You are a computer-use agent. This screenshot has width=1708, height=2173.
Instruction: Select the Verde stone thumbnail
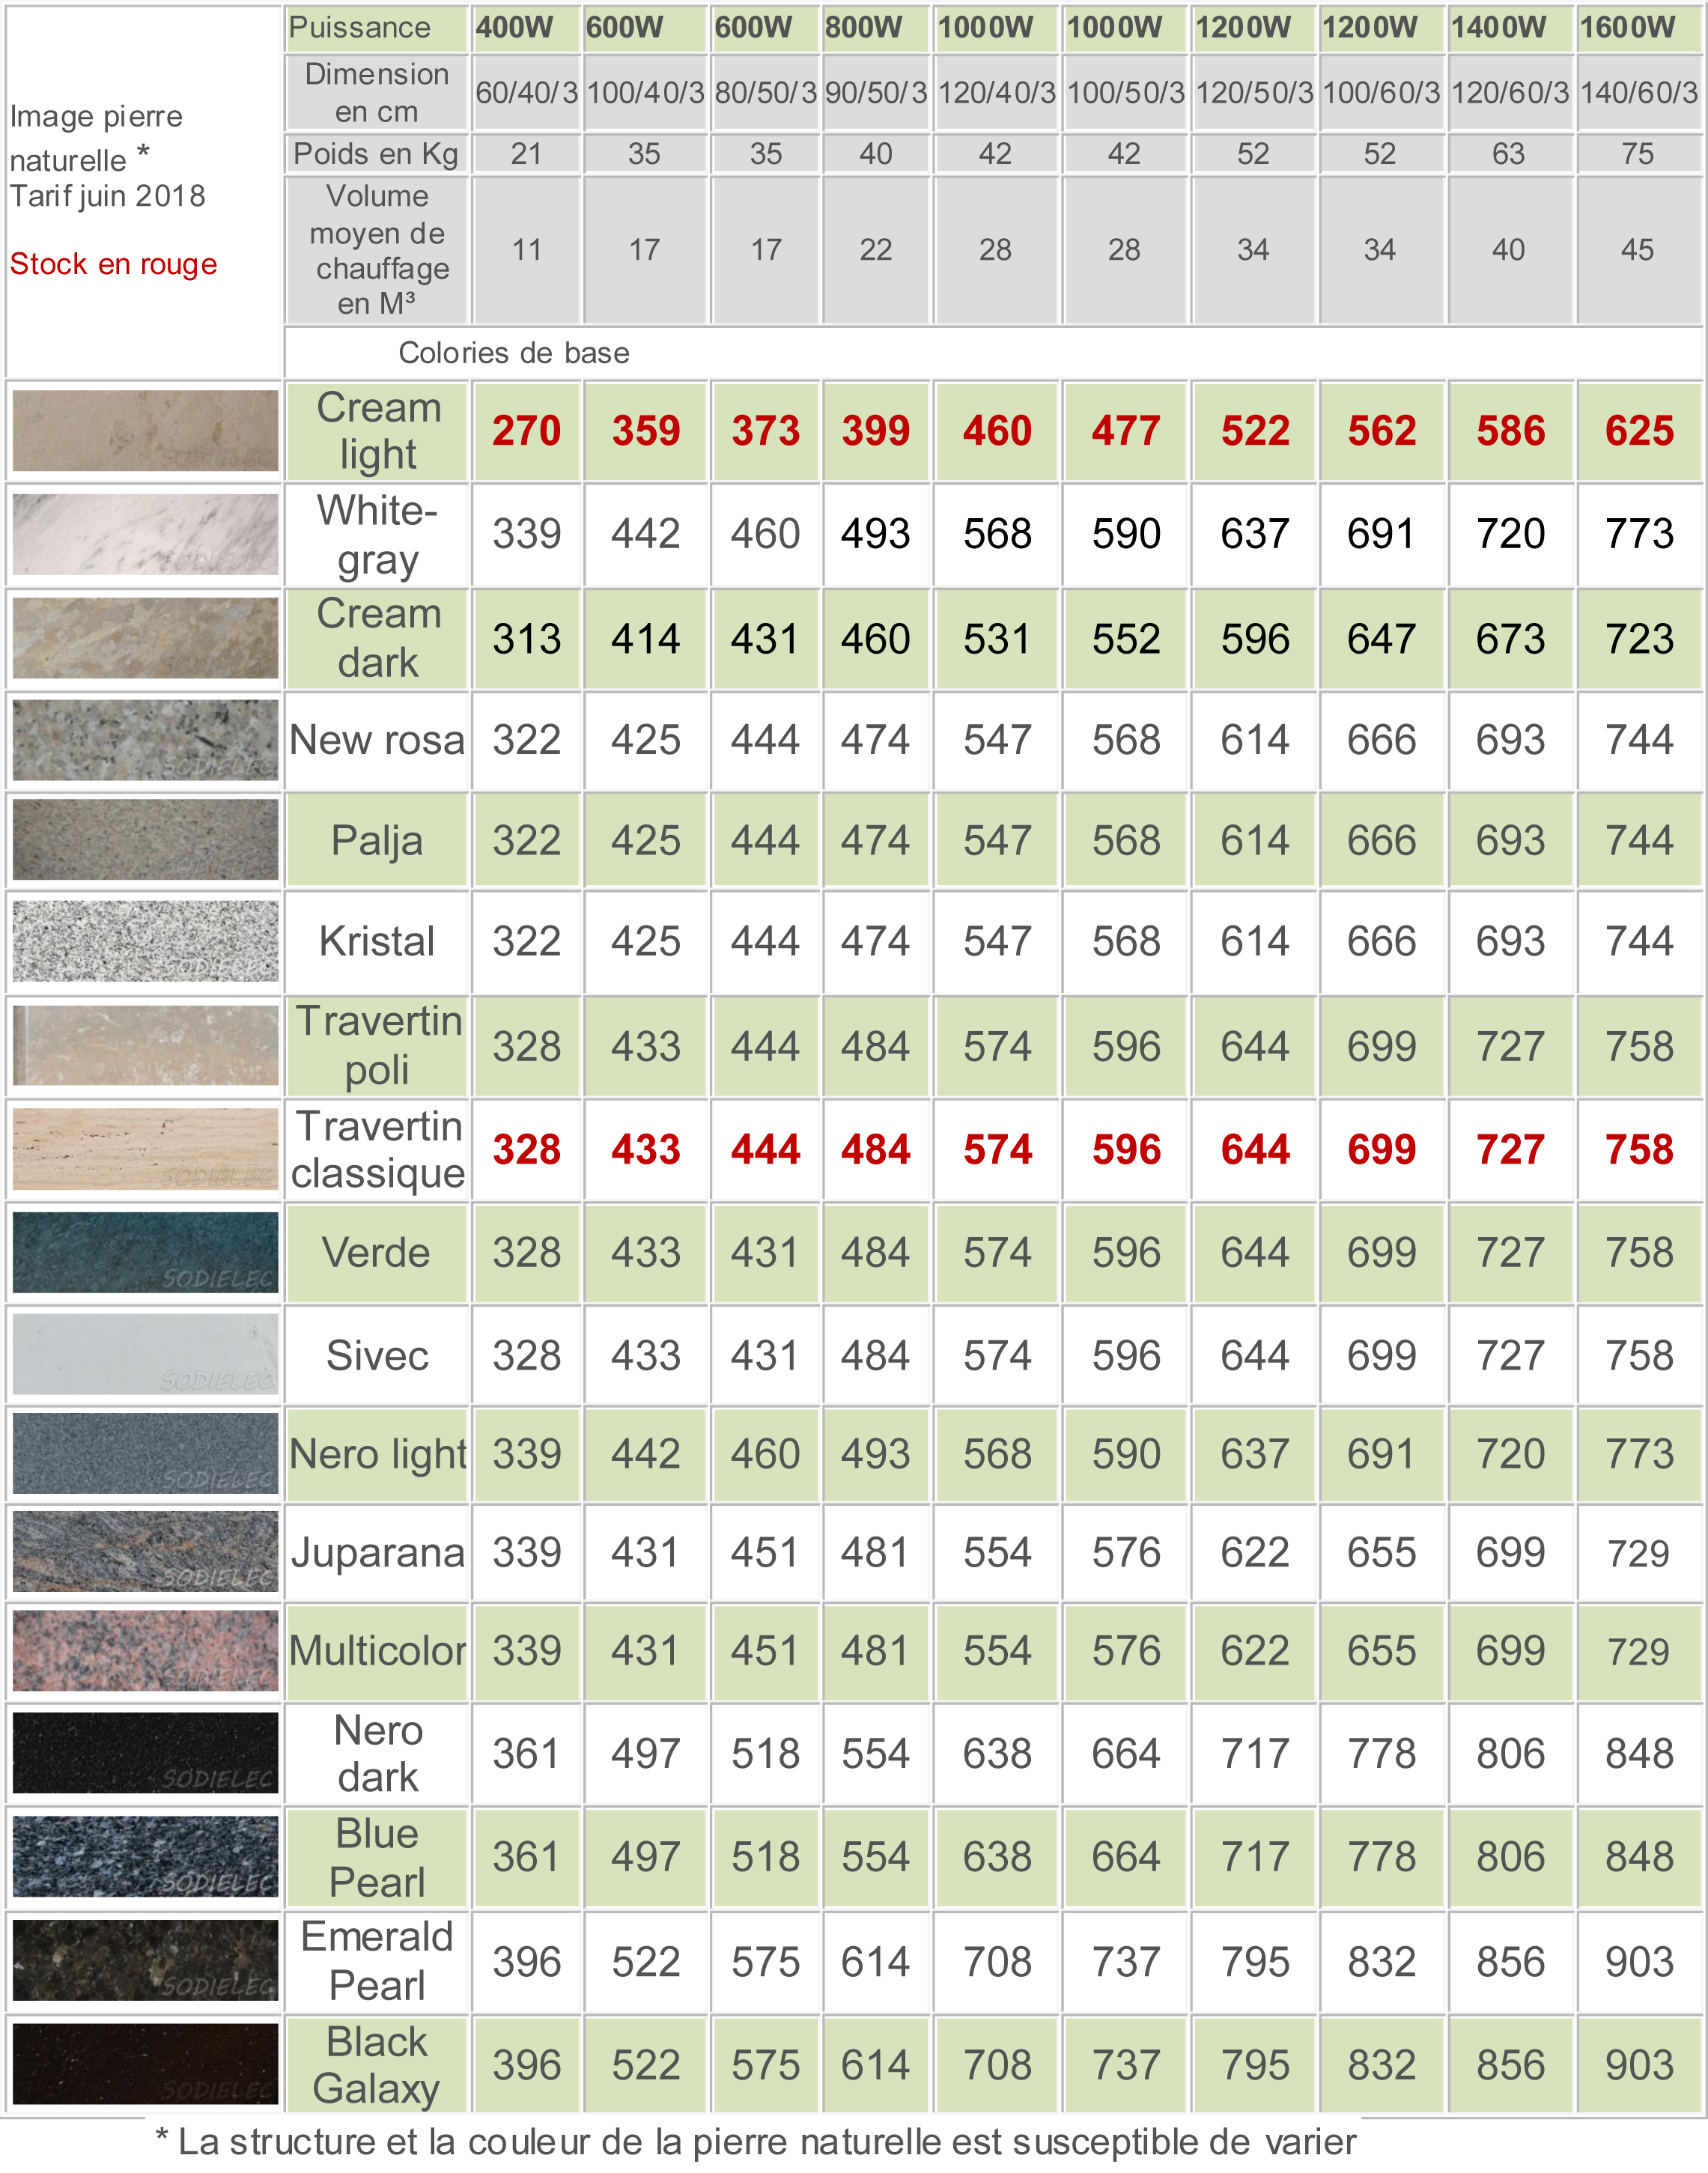(x=145, y=1253)
